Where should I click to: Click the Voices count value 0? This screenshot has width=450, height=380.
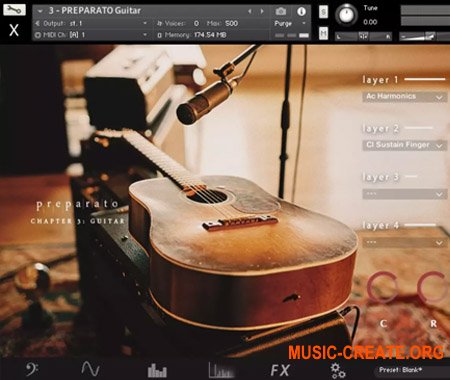coord(196,23)
